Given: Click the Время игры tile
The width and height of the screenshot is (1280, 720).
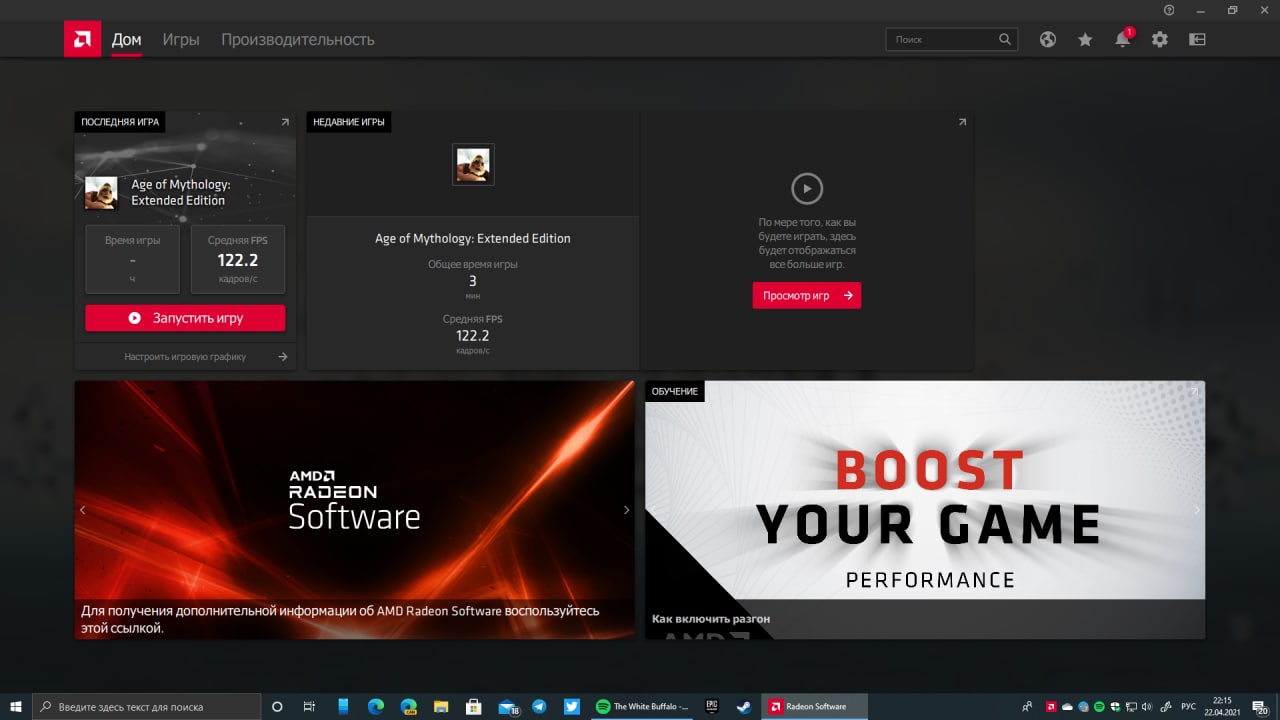Looking at the screenshot, I should coord(132,259).
